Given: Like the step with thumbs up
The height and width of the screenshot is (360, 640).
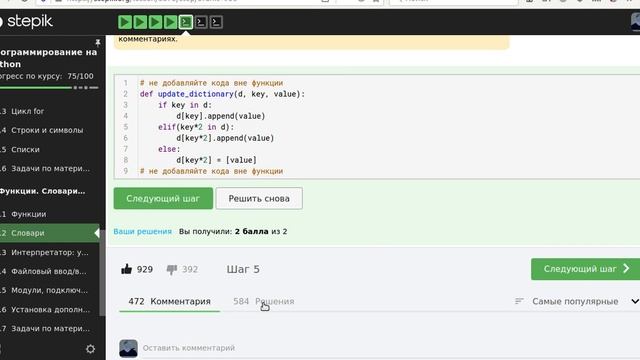Looking at the screenshot, I should pos(127,269).
